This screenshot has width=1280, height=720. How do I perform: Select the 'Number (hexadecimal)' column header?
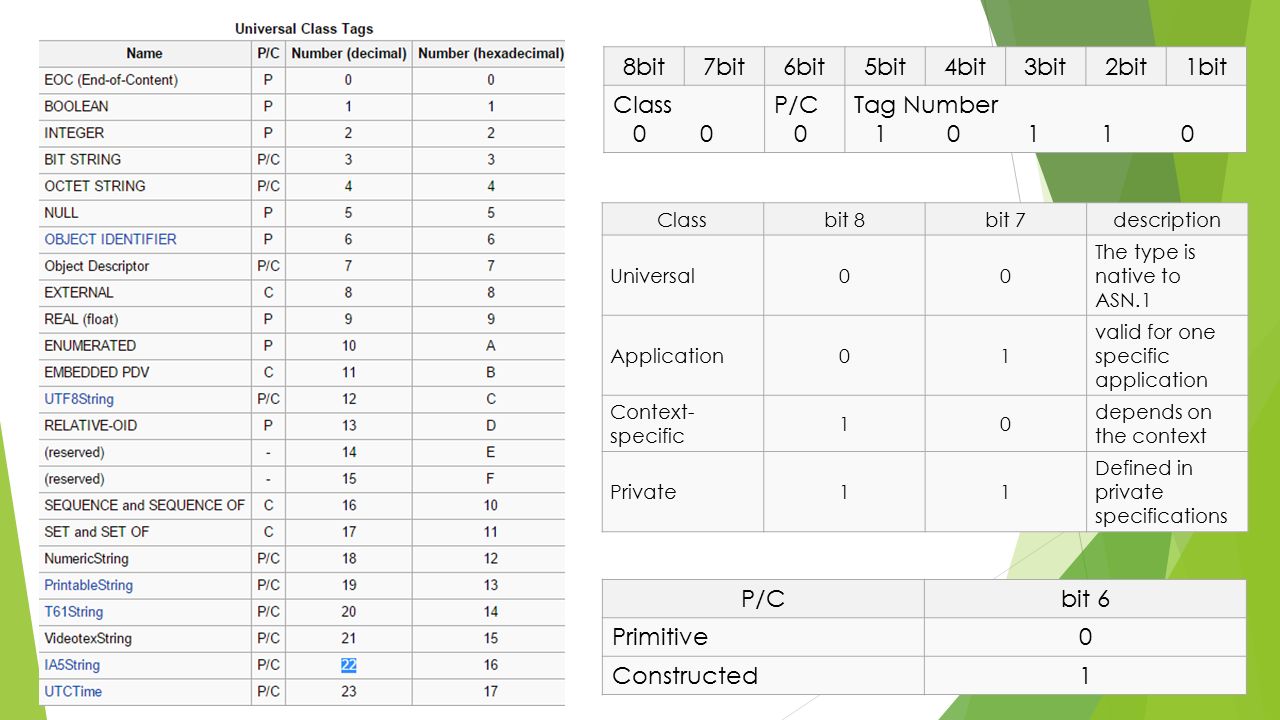490,53
